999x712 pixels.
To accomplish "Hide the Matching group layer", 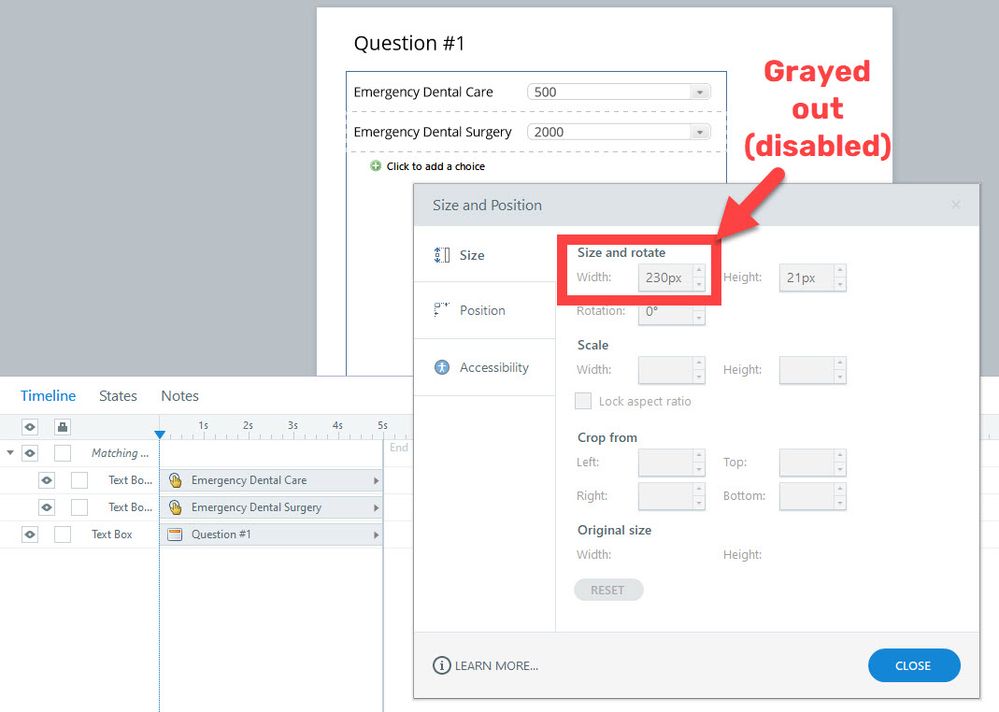I will pos(29,453).
